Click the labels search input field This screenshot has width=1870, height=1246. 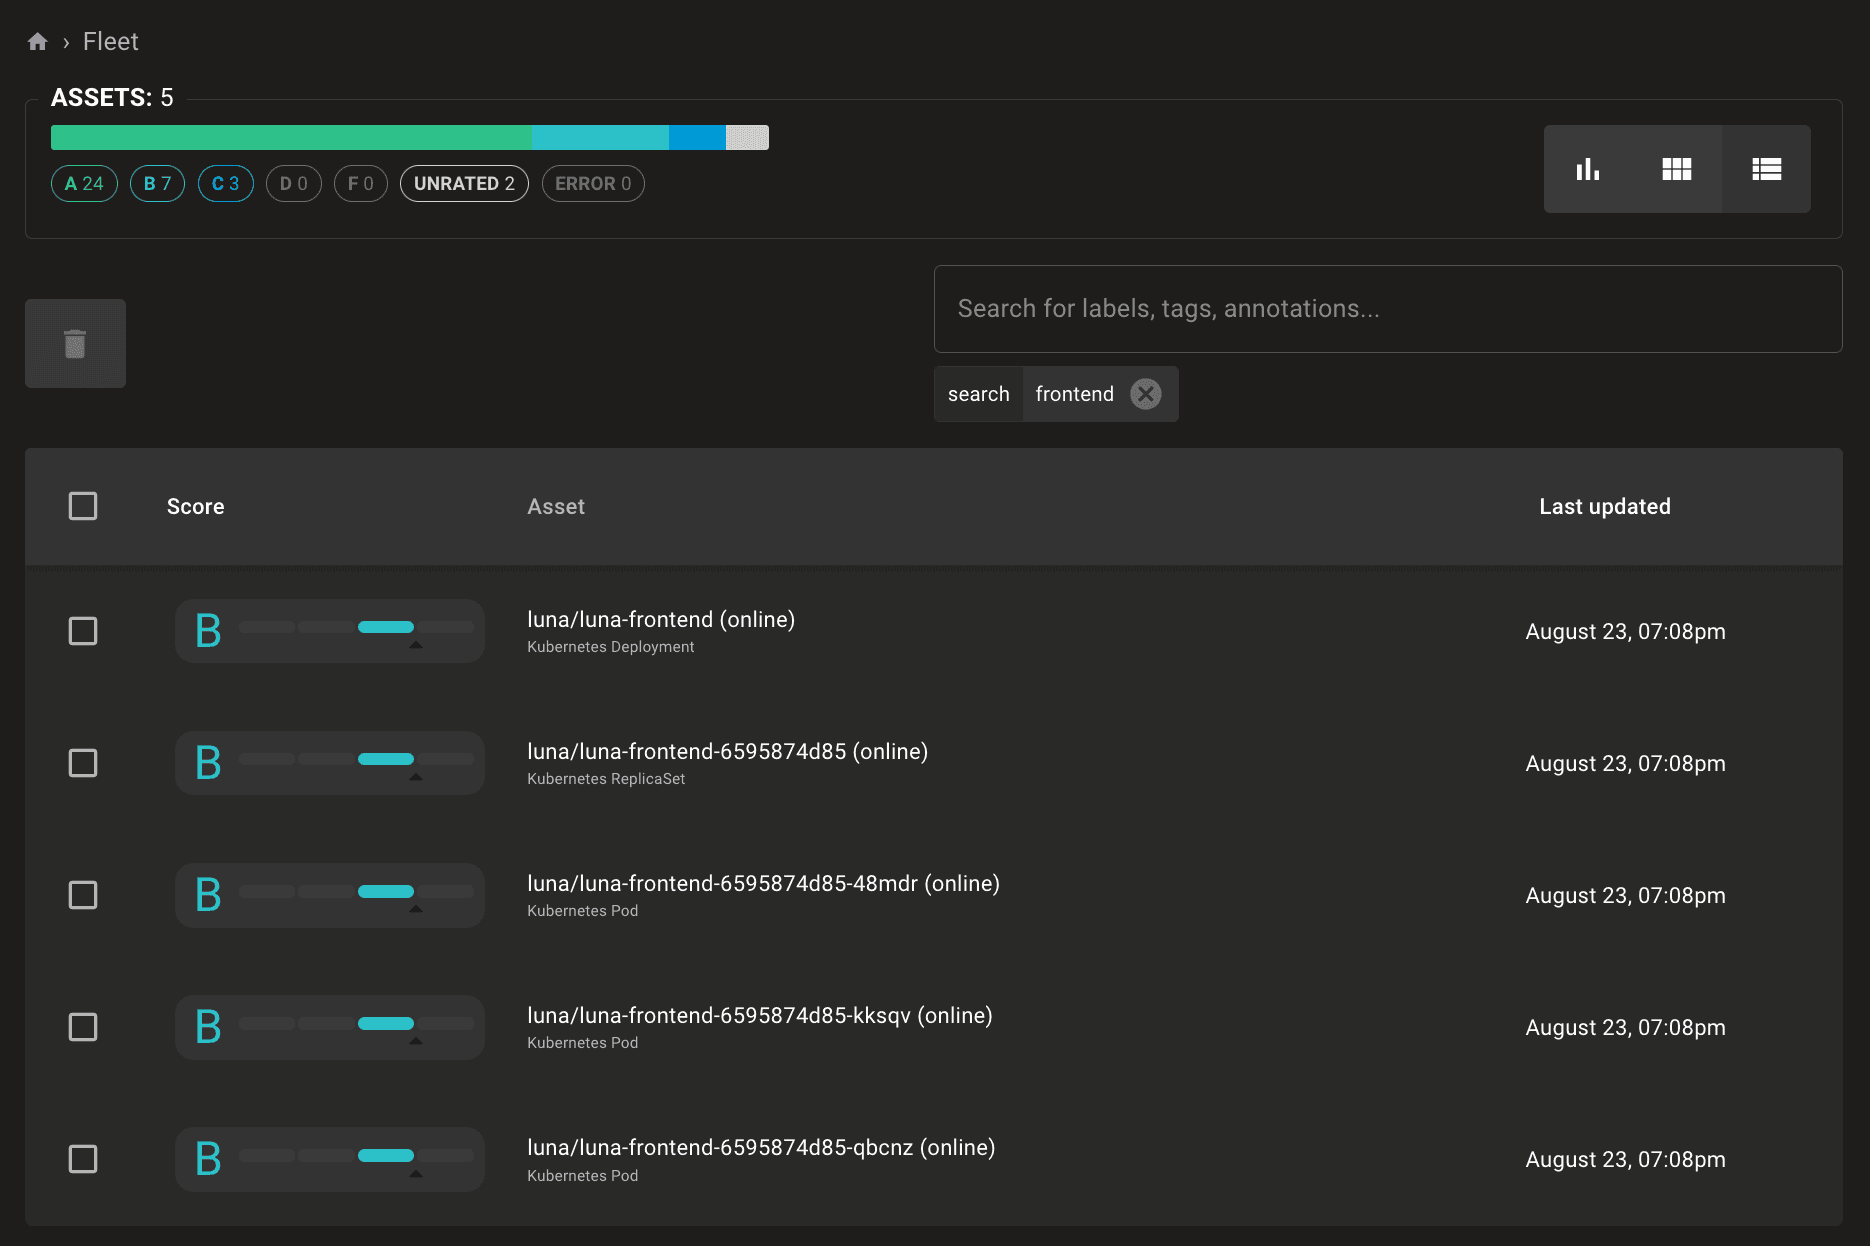pyautogui.click(x=1388, y=309)
